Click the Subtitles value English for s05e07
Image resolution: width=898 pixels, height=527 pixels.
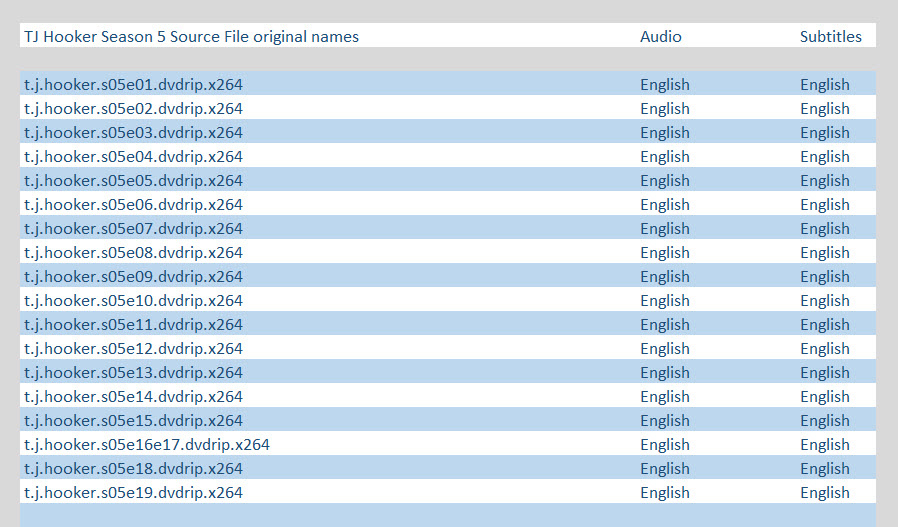point(825,230)
